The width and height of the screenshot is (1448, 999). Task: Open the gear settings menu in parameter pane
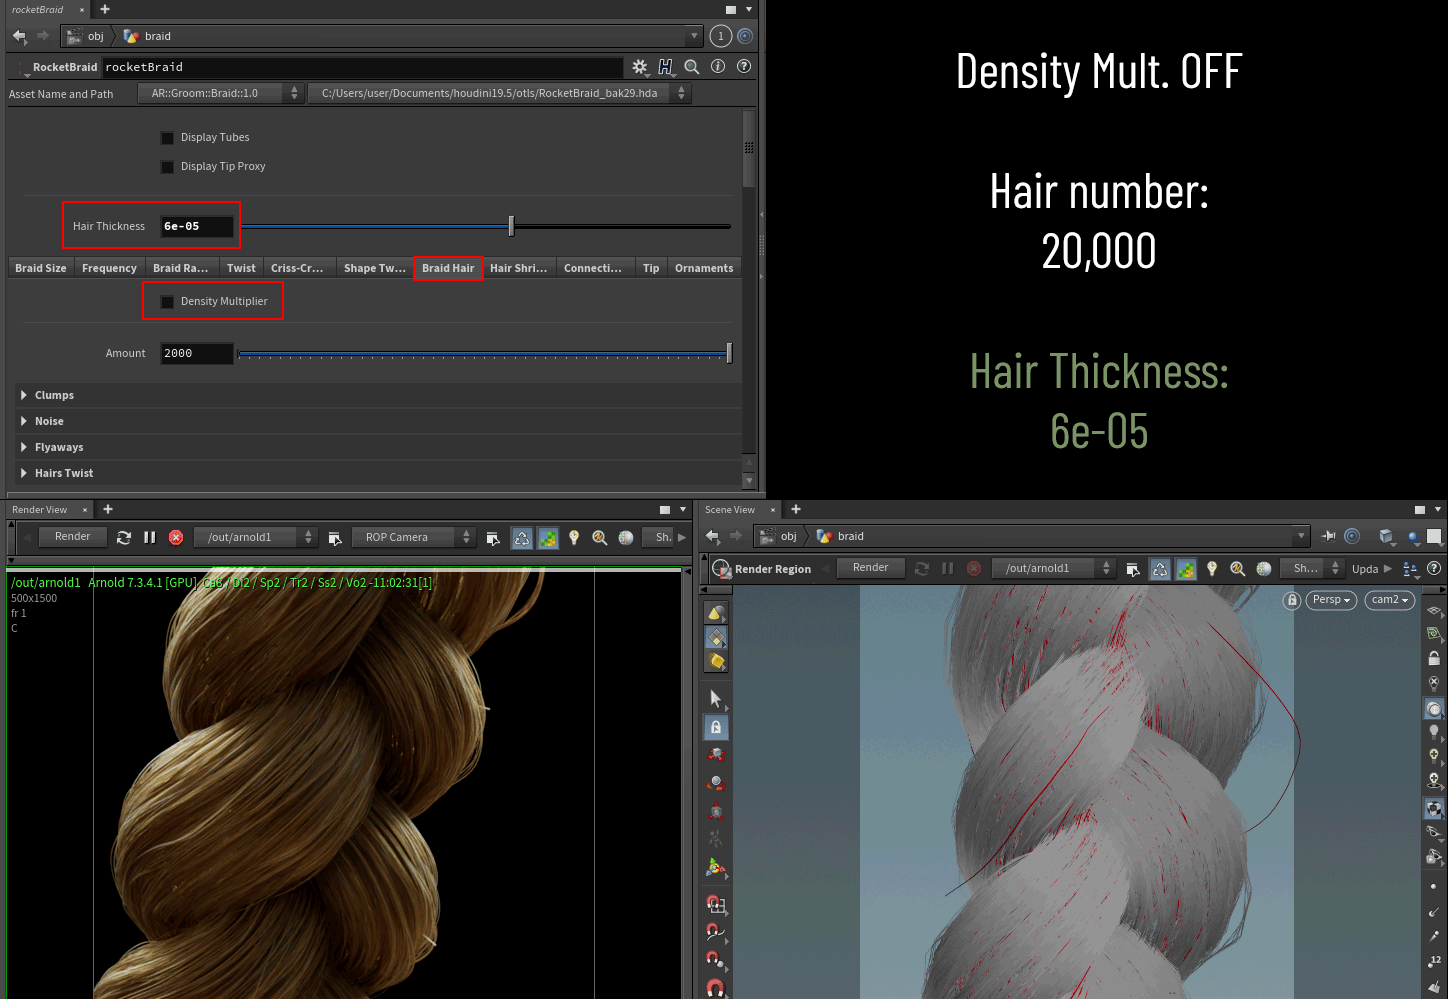coord(640,67)
